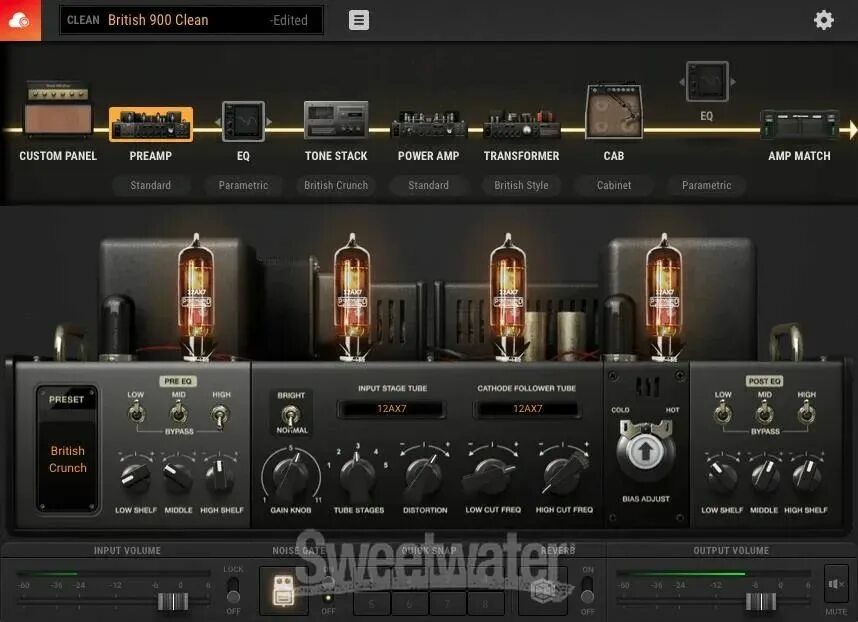
Task: Toggle the Input Volume Lock switch
Action: (233, 590)
